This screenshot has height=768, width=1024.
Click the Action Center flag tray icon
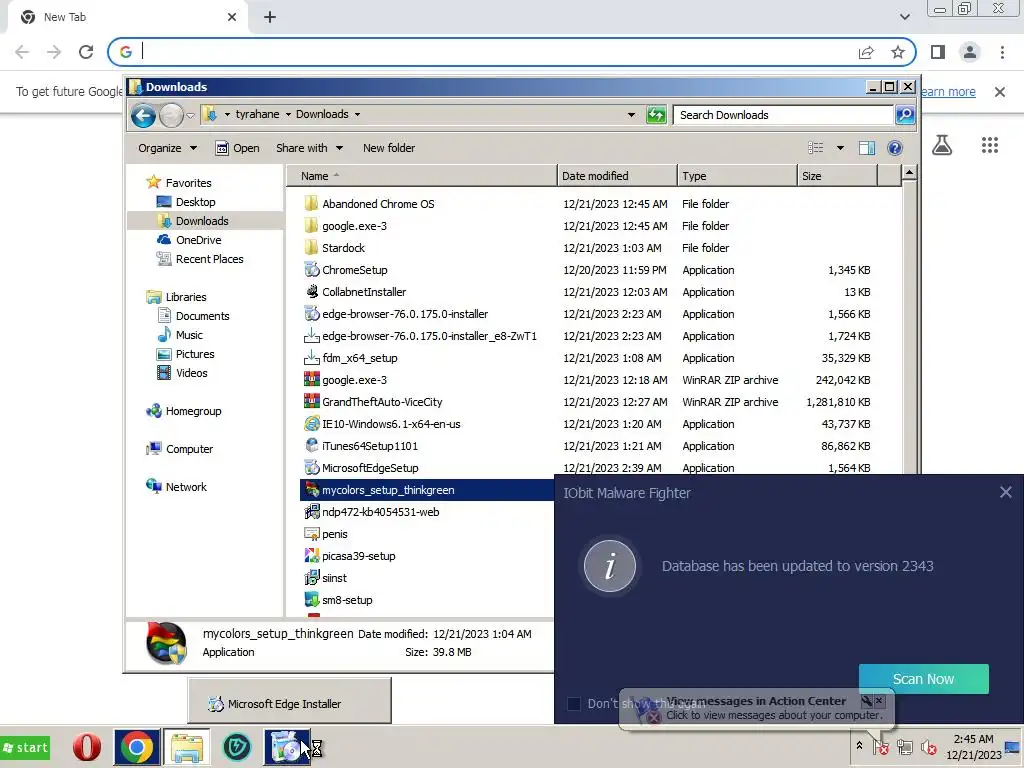[x=880, y=747]
